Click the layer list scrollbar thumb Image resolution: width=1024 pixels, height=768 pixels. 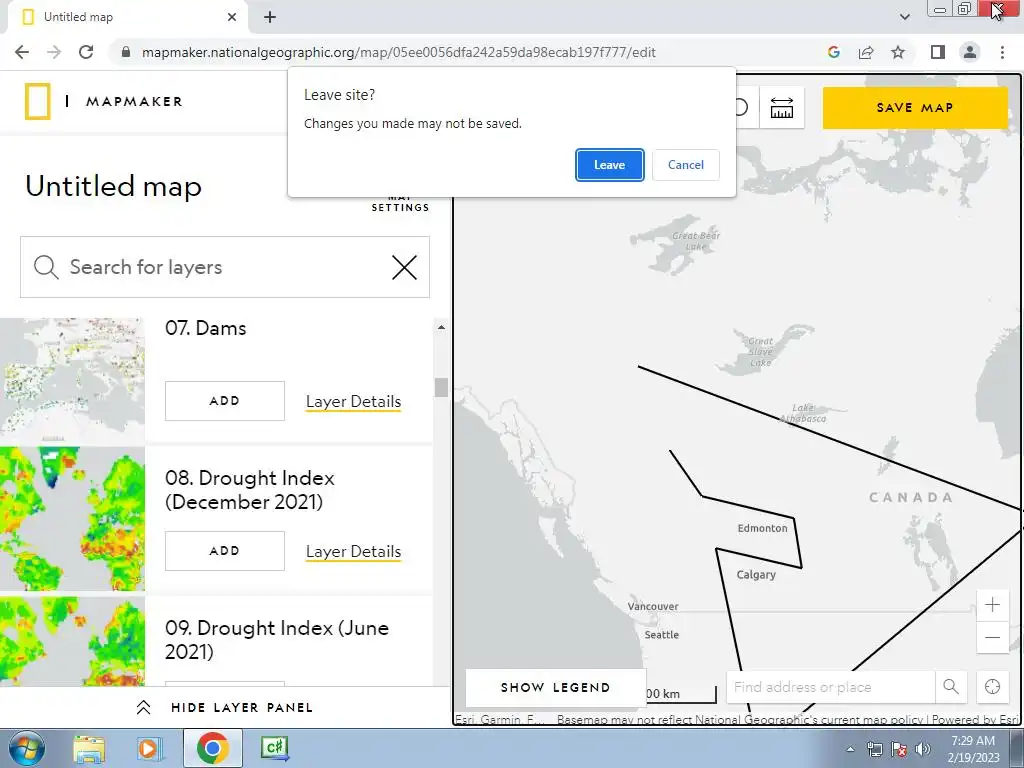[441, 387]
